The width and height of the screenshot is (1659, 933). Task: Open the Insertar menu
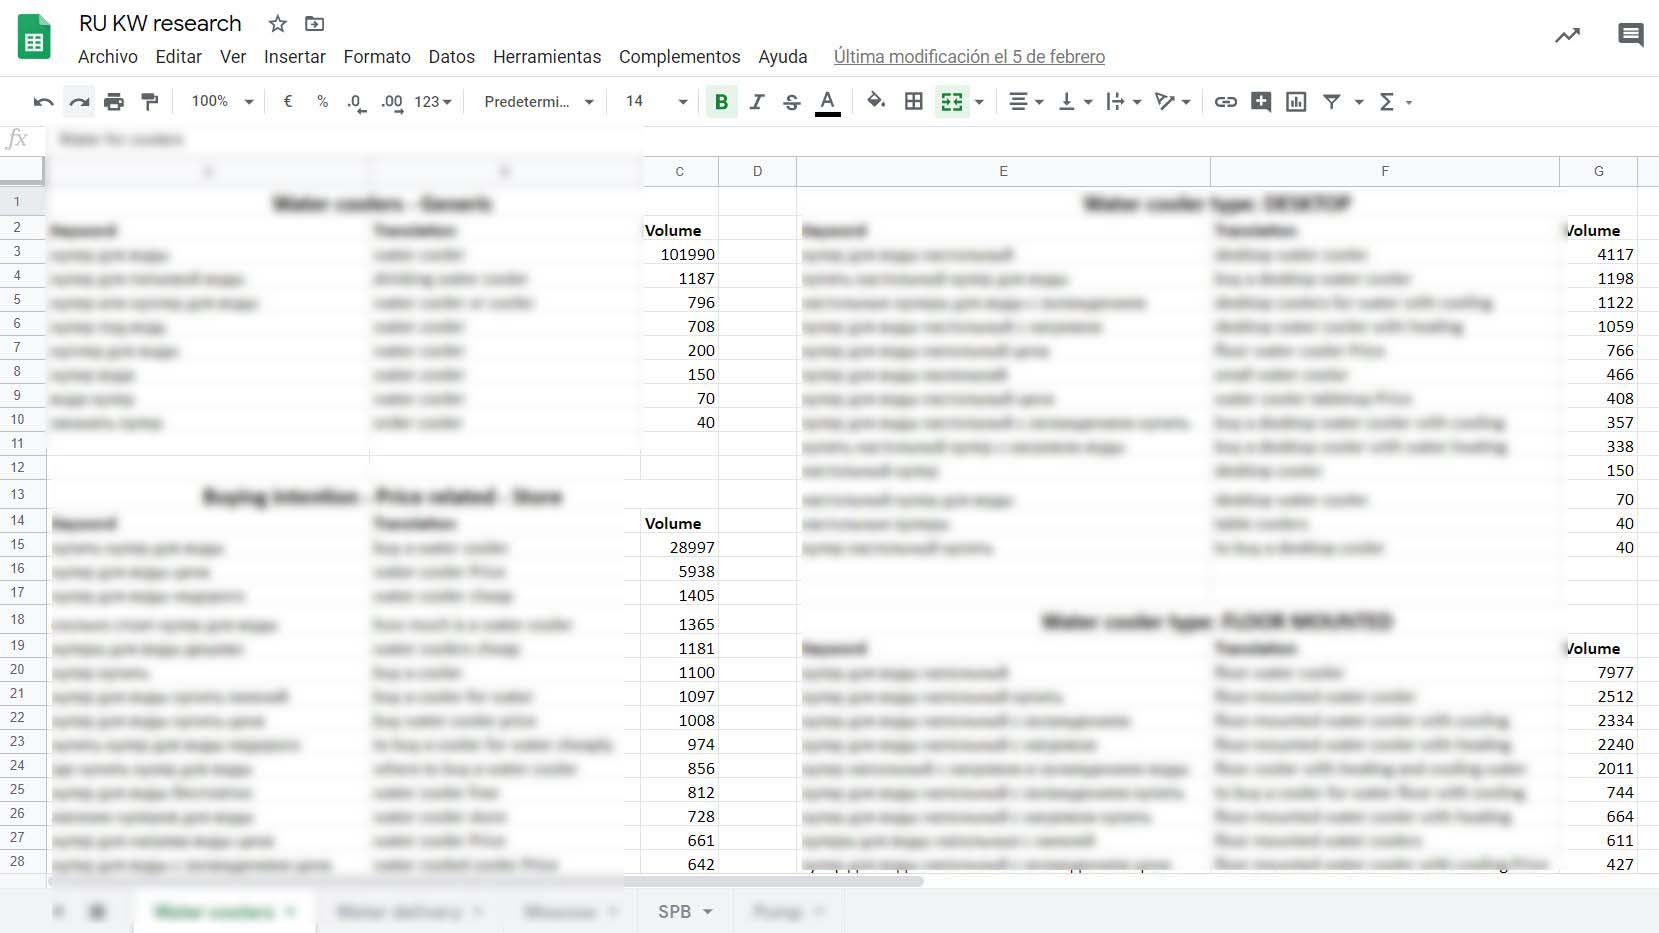click(x=295, y=57)
